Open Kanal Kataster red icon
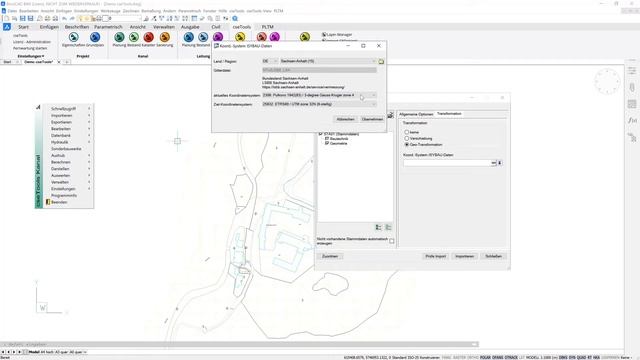640x360 pixels. (x=149, y=38)
